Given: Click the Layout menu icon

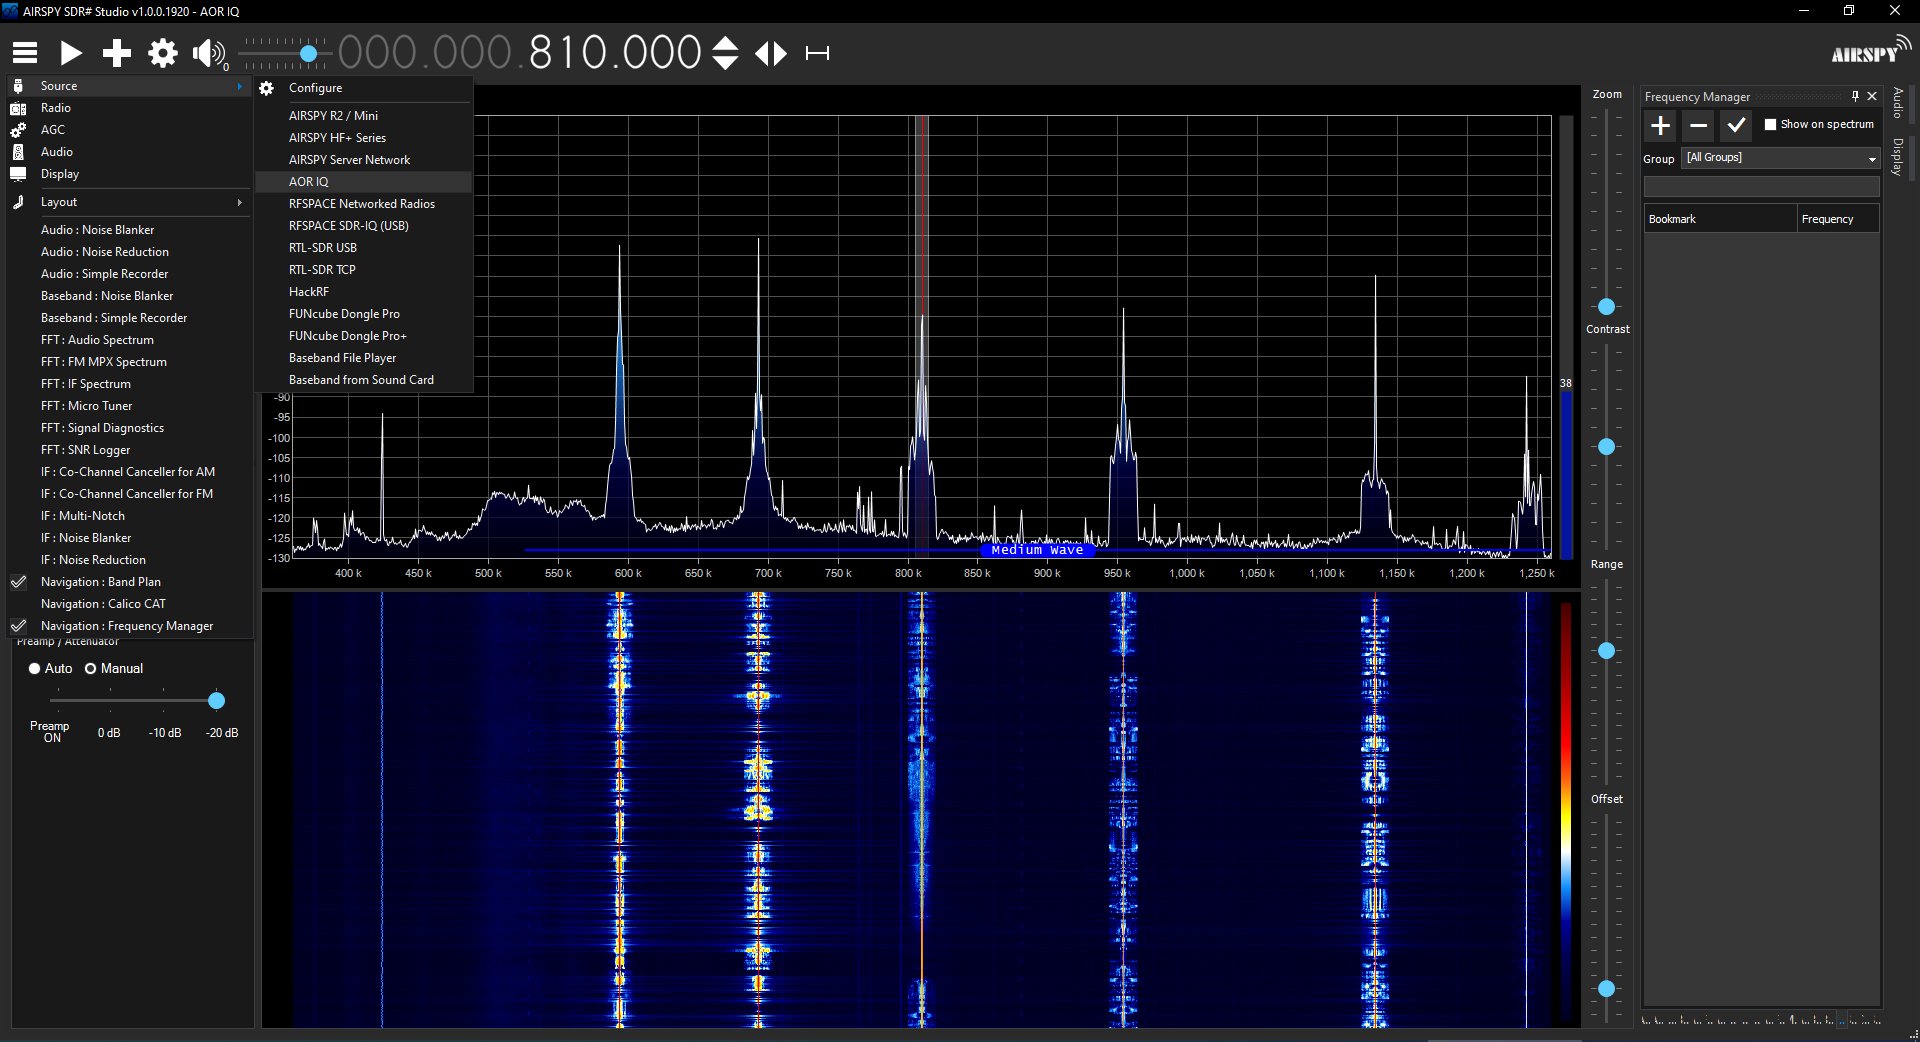Looking at the screenshot, I should coord(18,202).
